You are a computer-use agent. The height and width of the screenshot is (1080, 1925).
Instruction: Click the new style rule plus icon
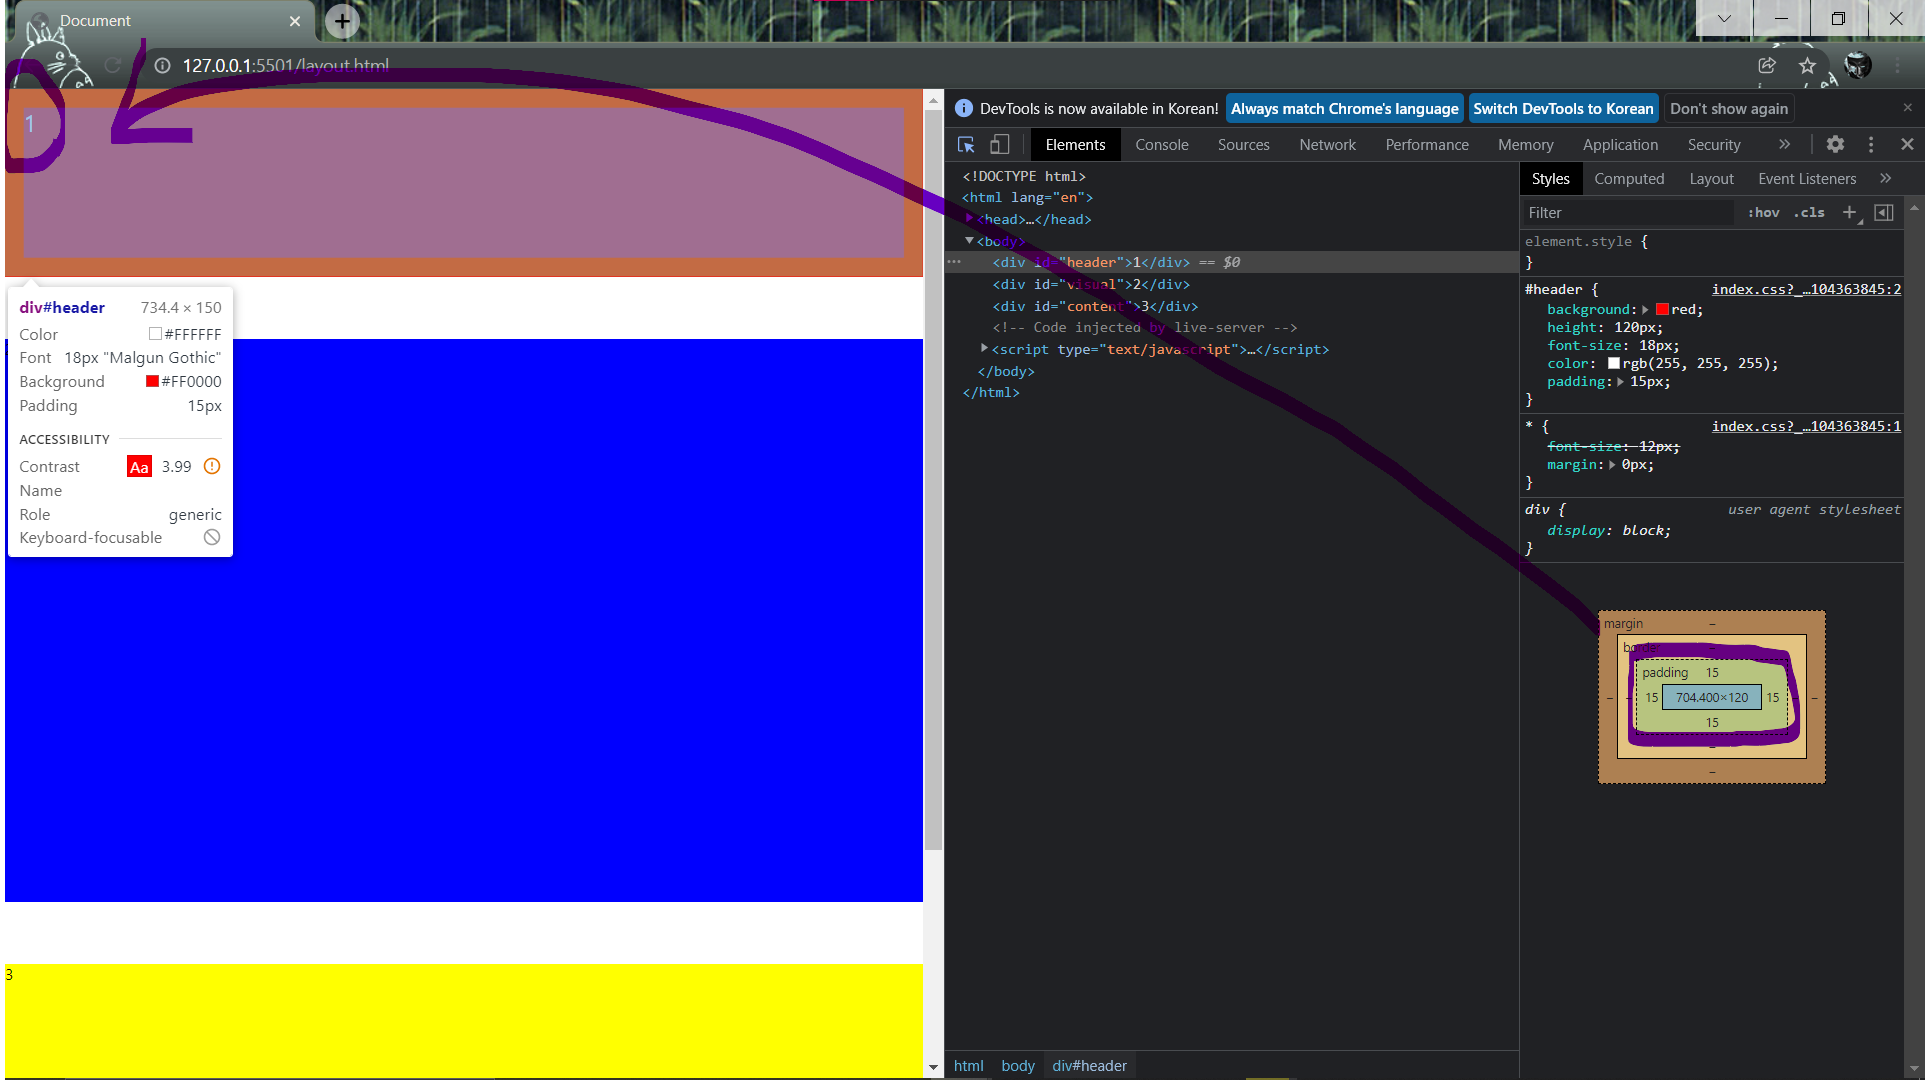click(x=1850, y=212)
